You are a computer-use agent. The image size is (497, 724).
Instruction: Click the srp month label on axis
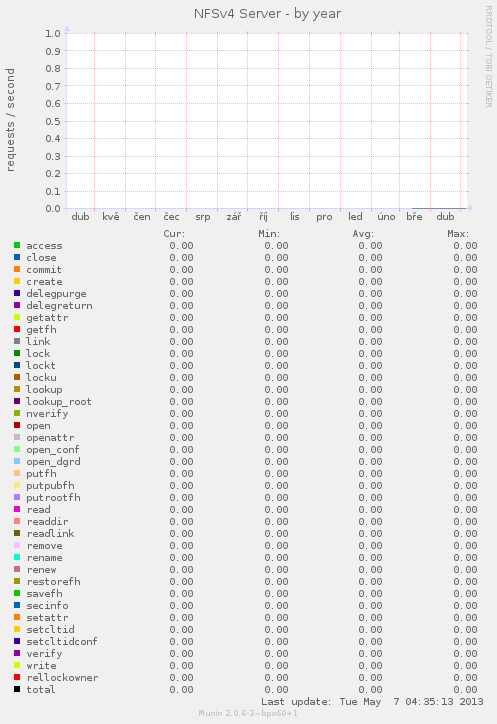(x=203, y=217)
